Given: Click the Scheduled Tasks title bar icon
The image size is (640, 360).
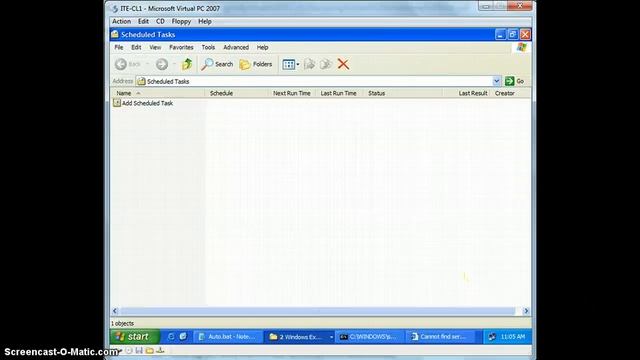Looking at the screenshot, I should [115, 34].
